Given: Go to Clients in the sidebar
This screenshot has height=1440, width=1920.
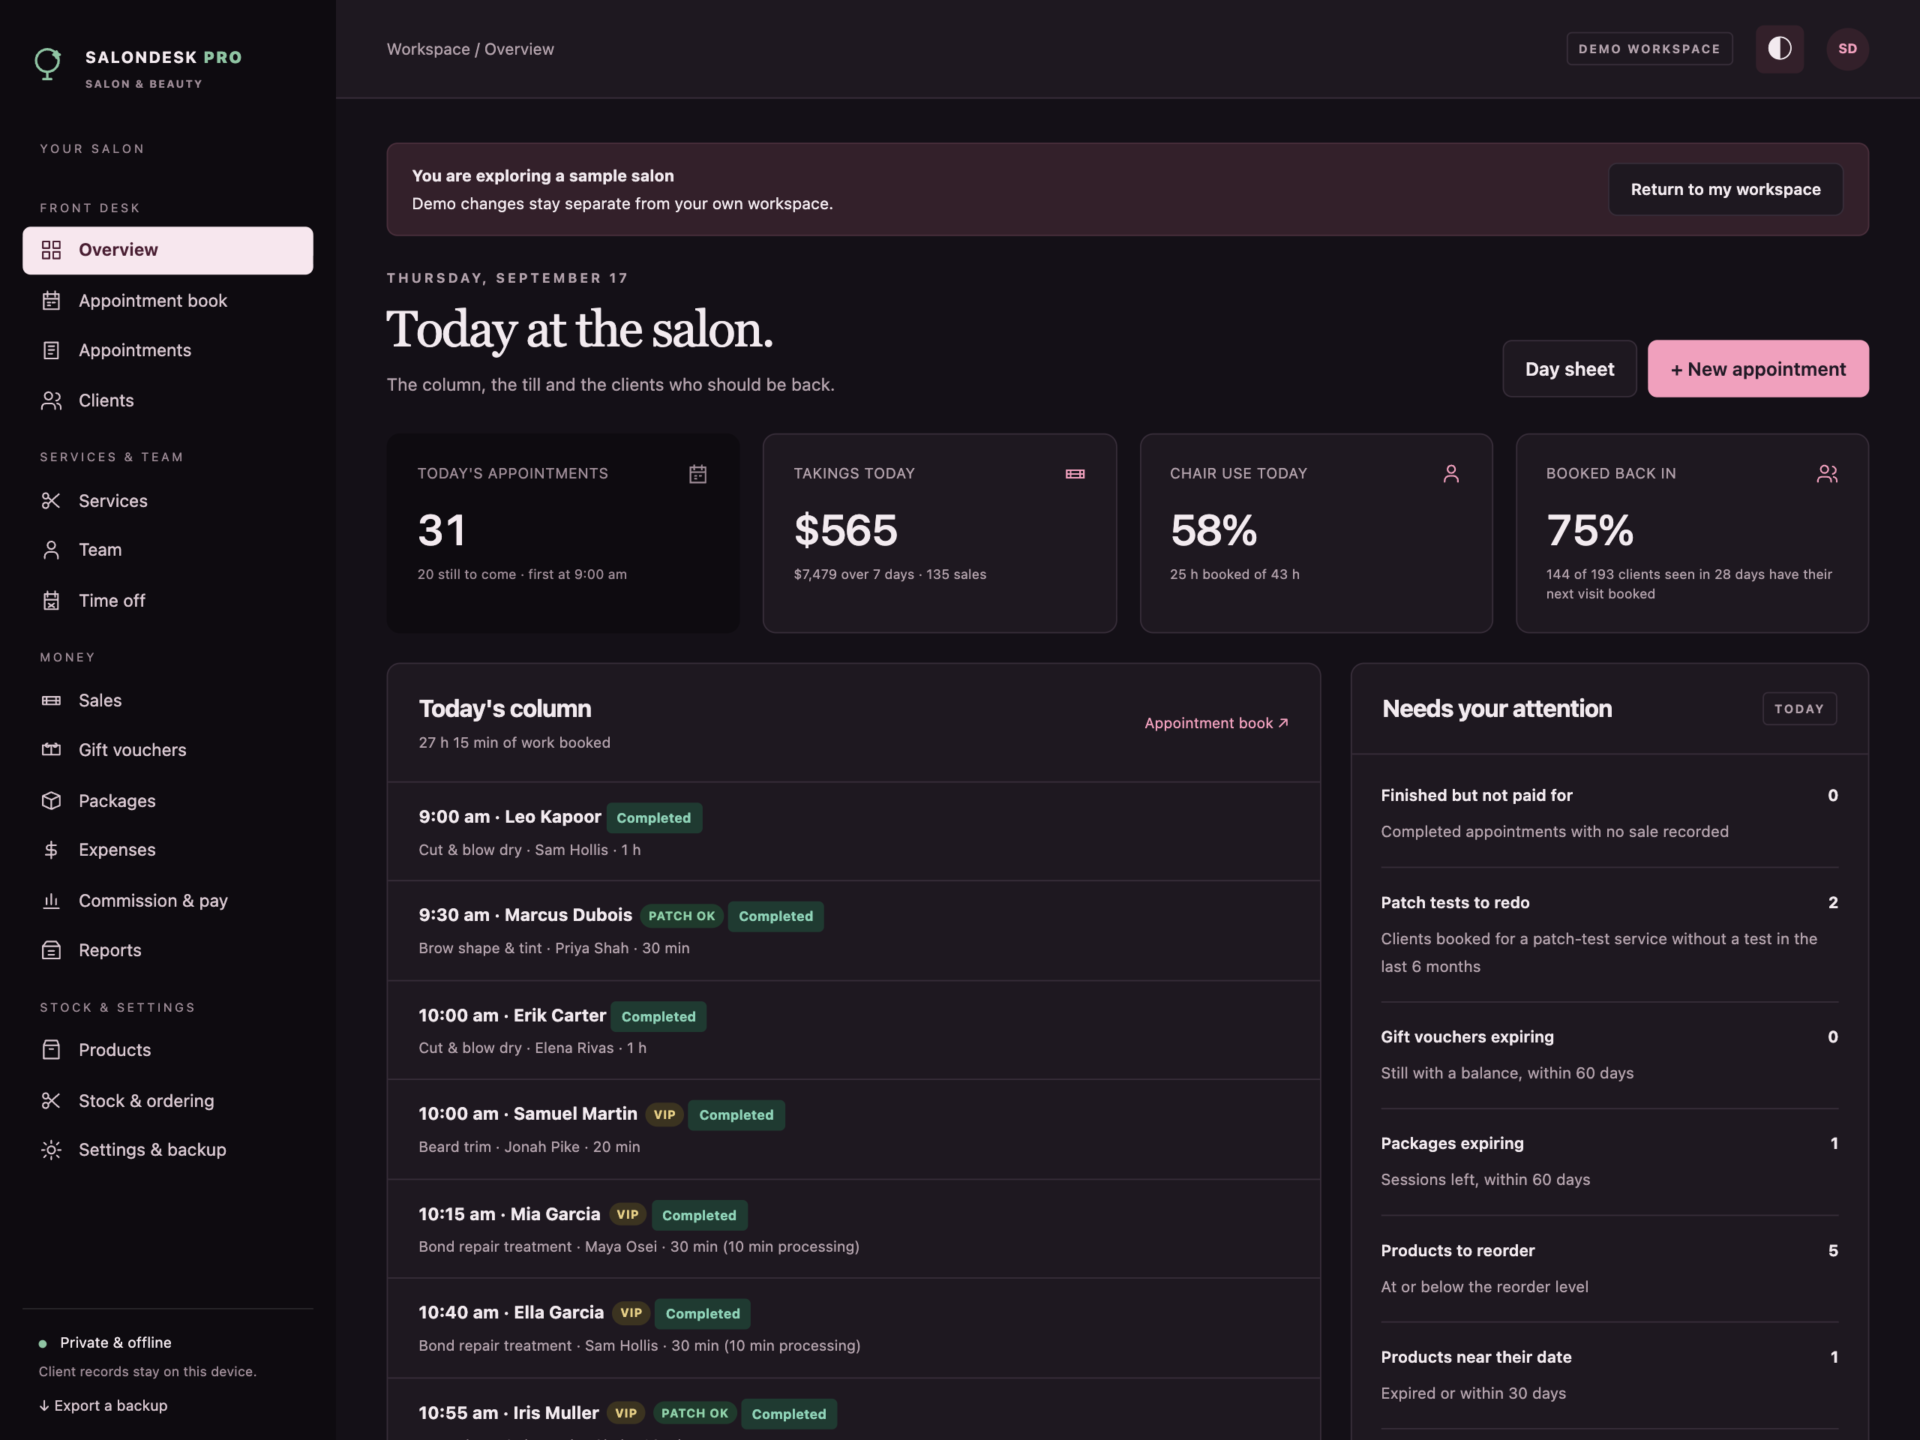Looking at the screenshot, I should click(x=168, y=400).
